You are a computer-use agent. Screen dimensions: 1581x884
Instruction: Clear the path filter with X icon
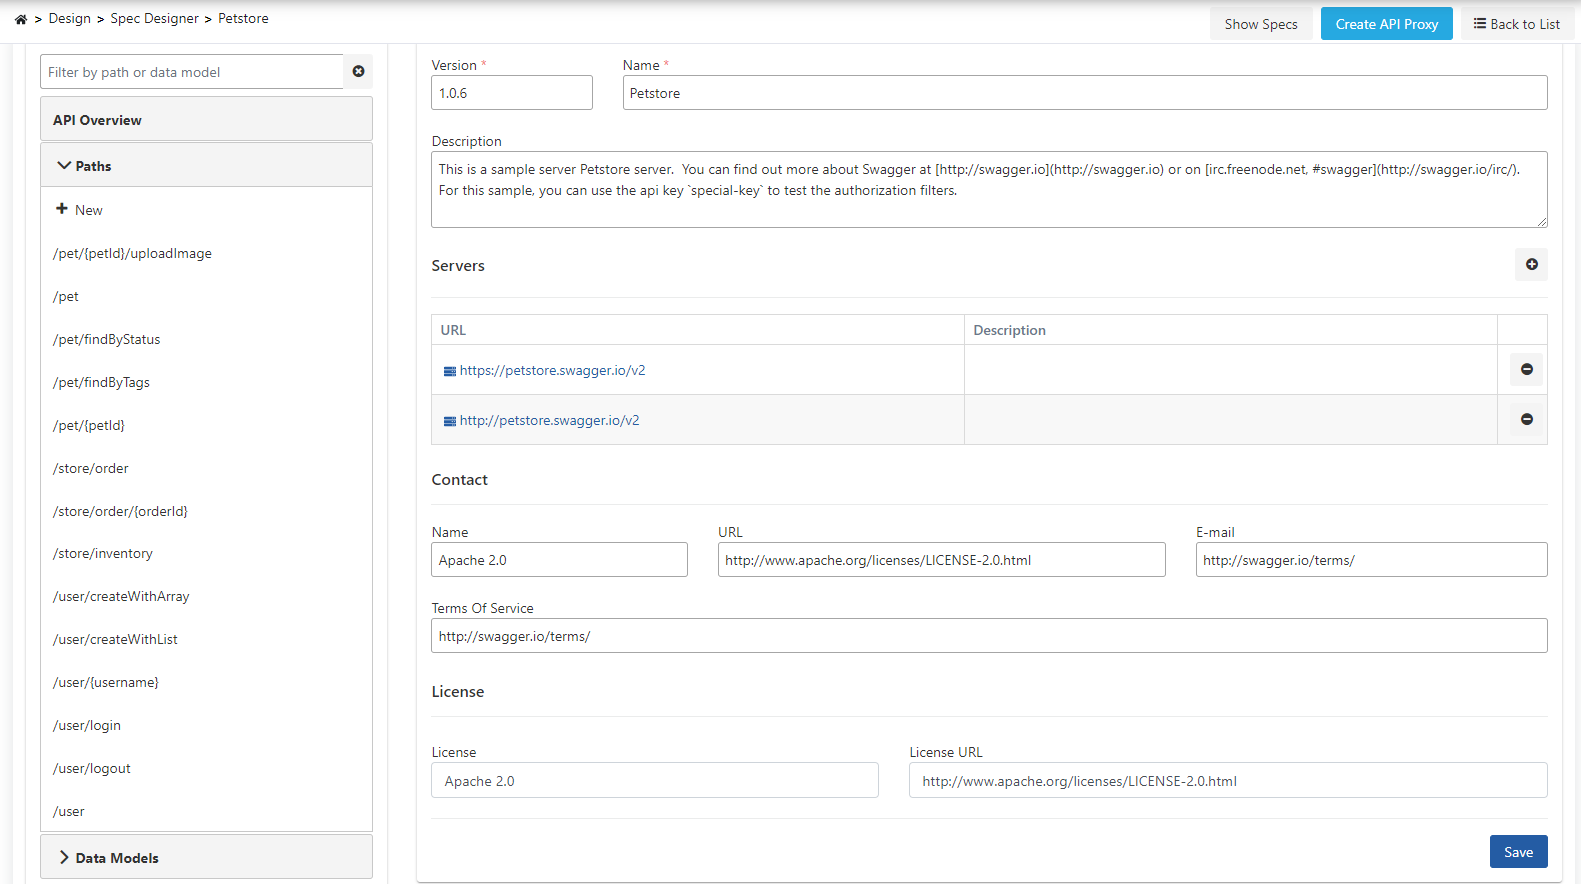[358, 72]
